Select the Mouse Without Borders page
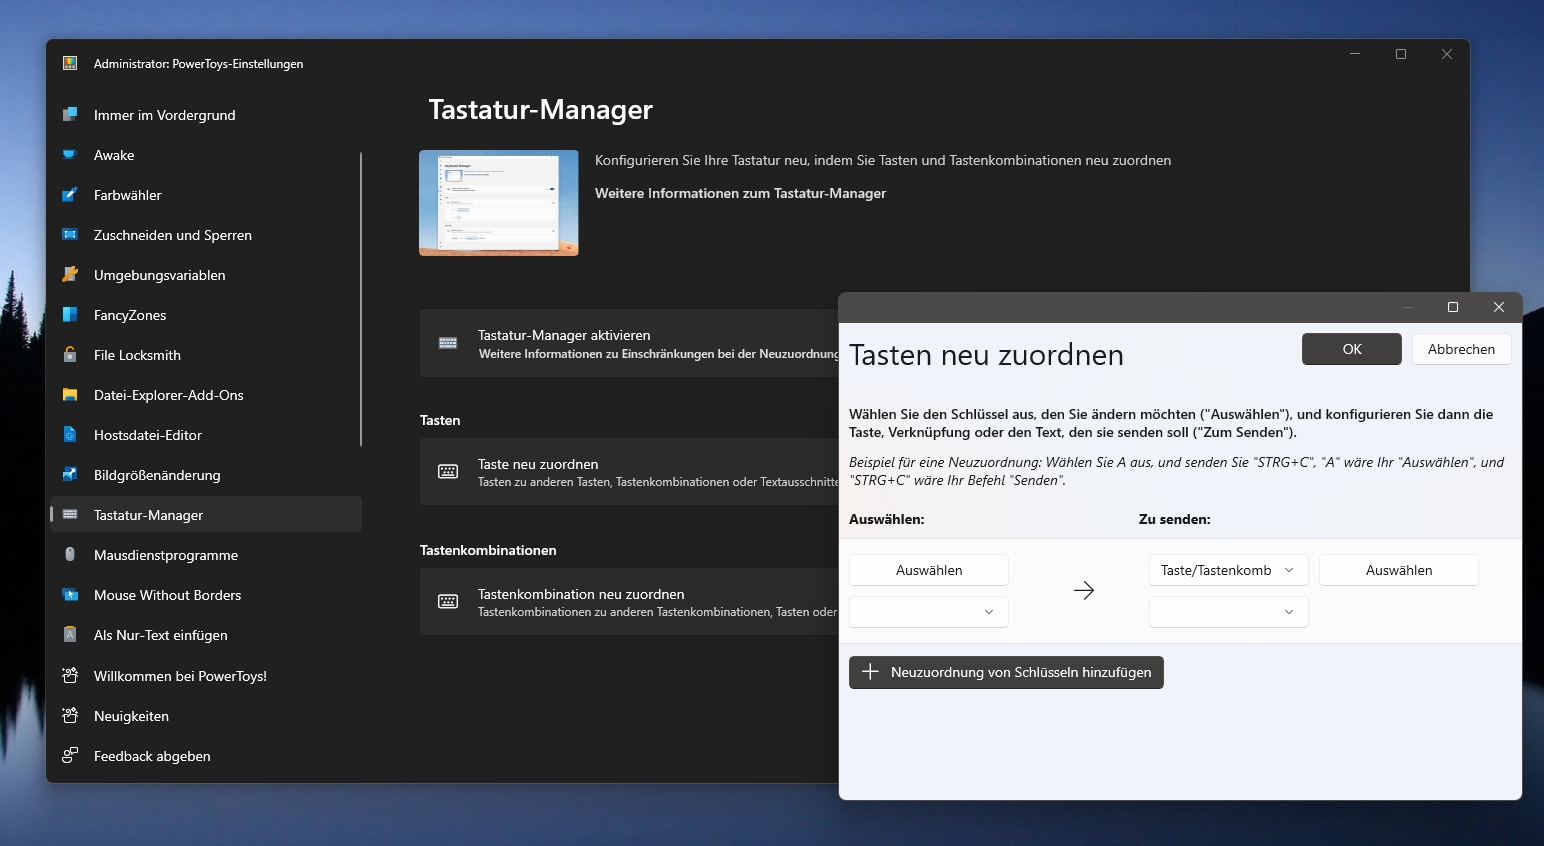 pos(206,595)
